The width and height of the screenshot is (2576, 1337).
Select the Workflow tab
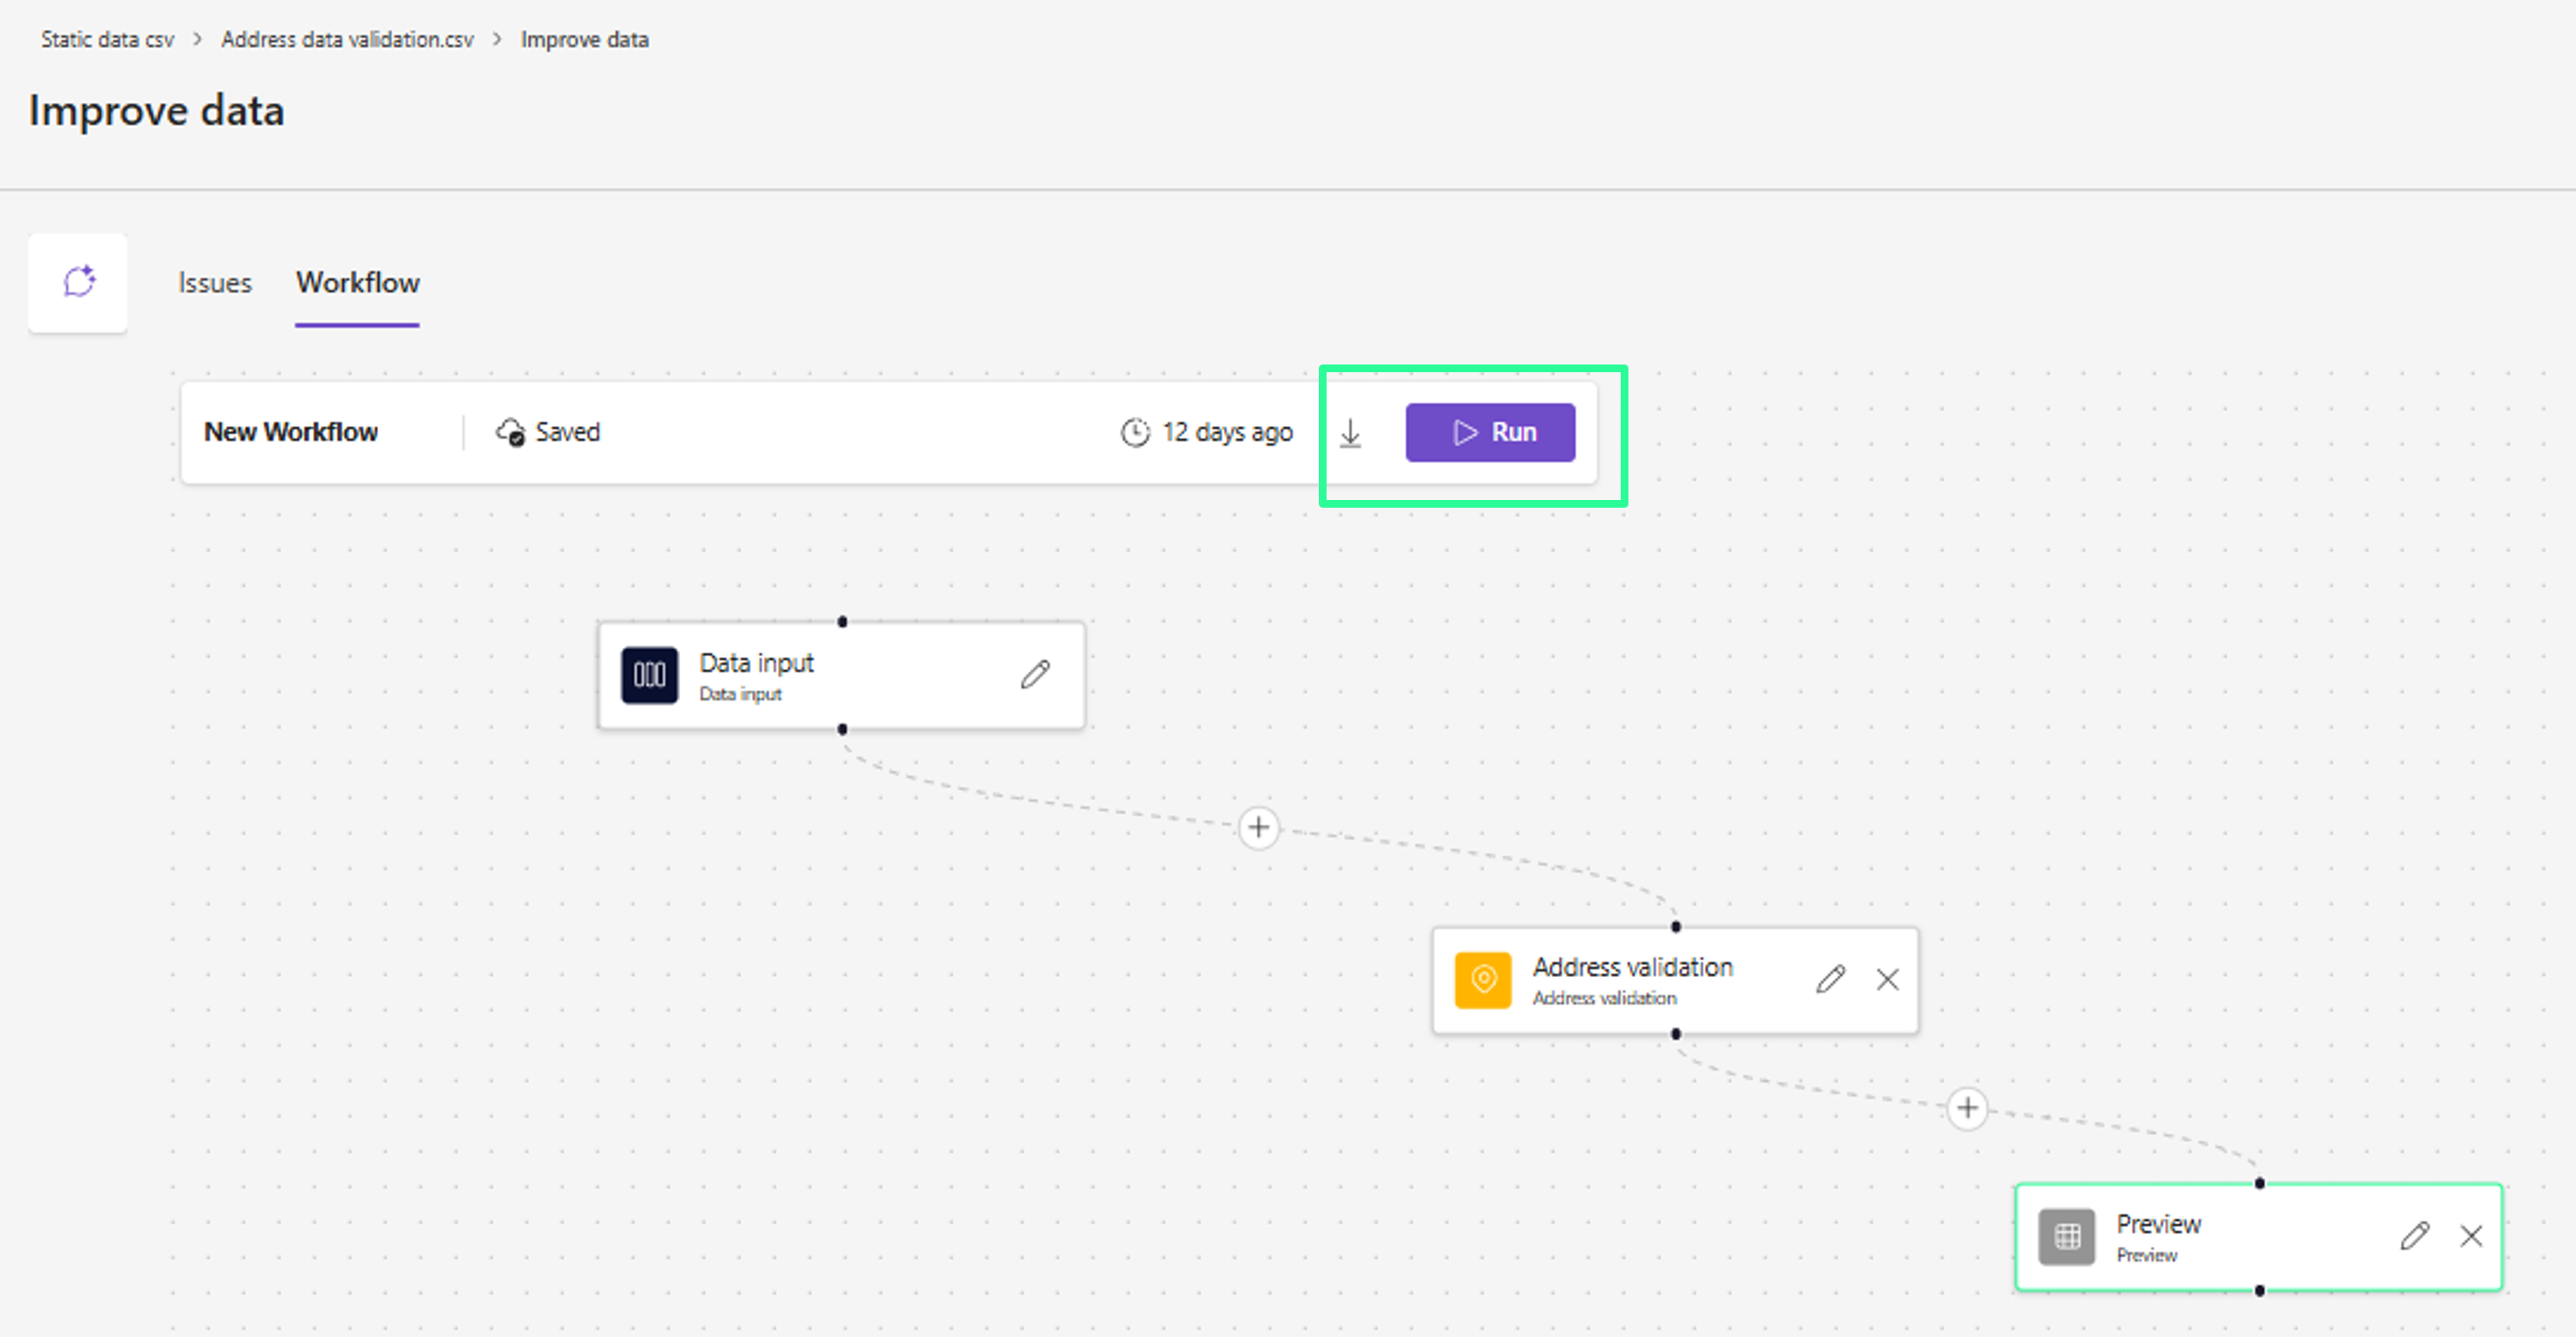coord(357,283)
